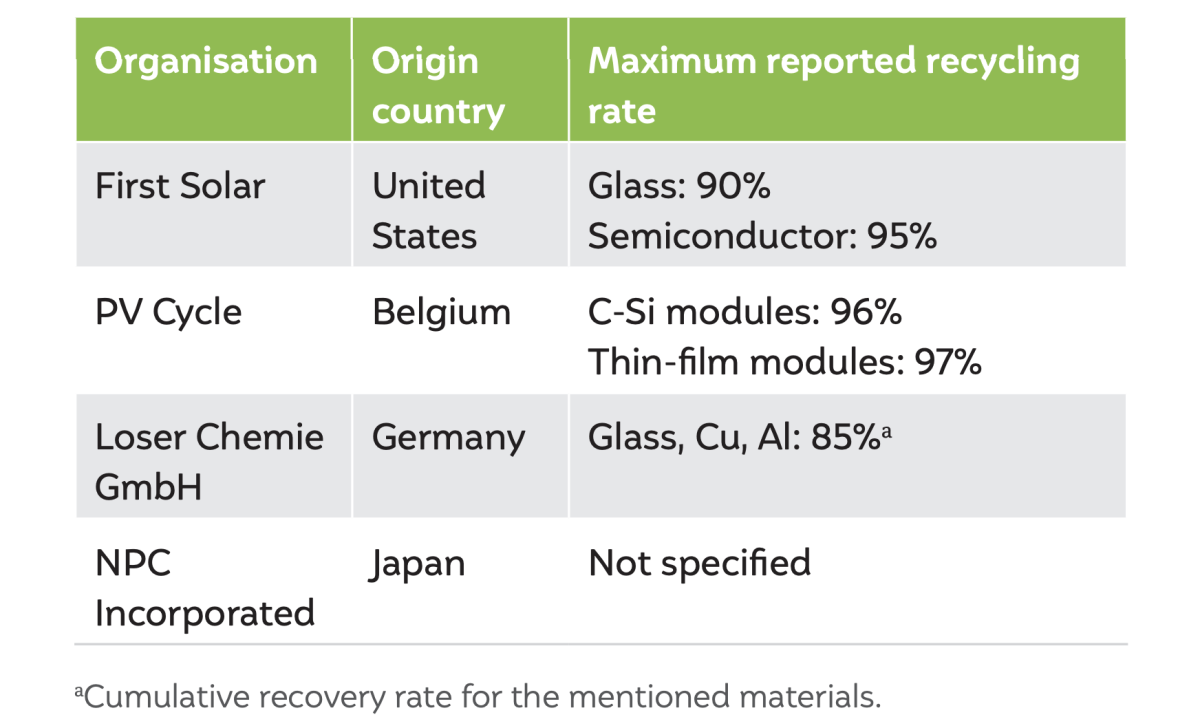
Task: Click the Semiconductor: 95% text
Action: click(762, 236)
